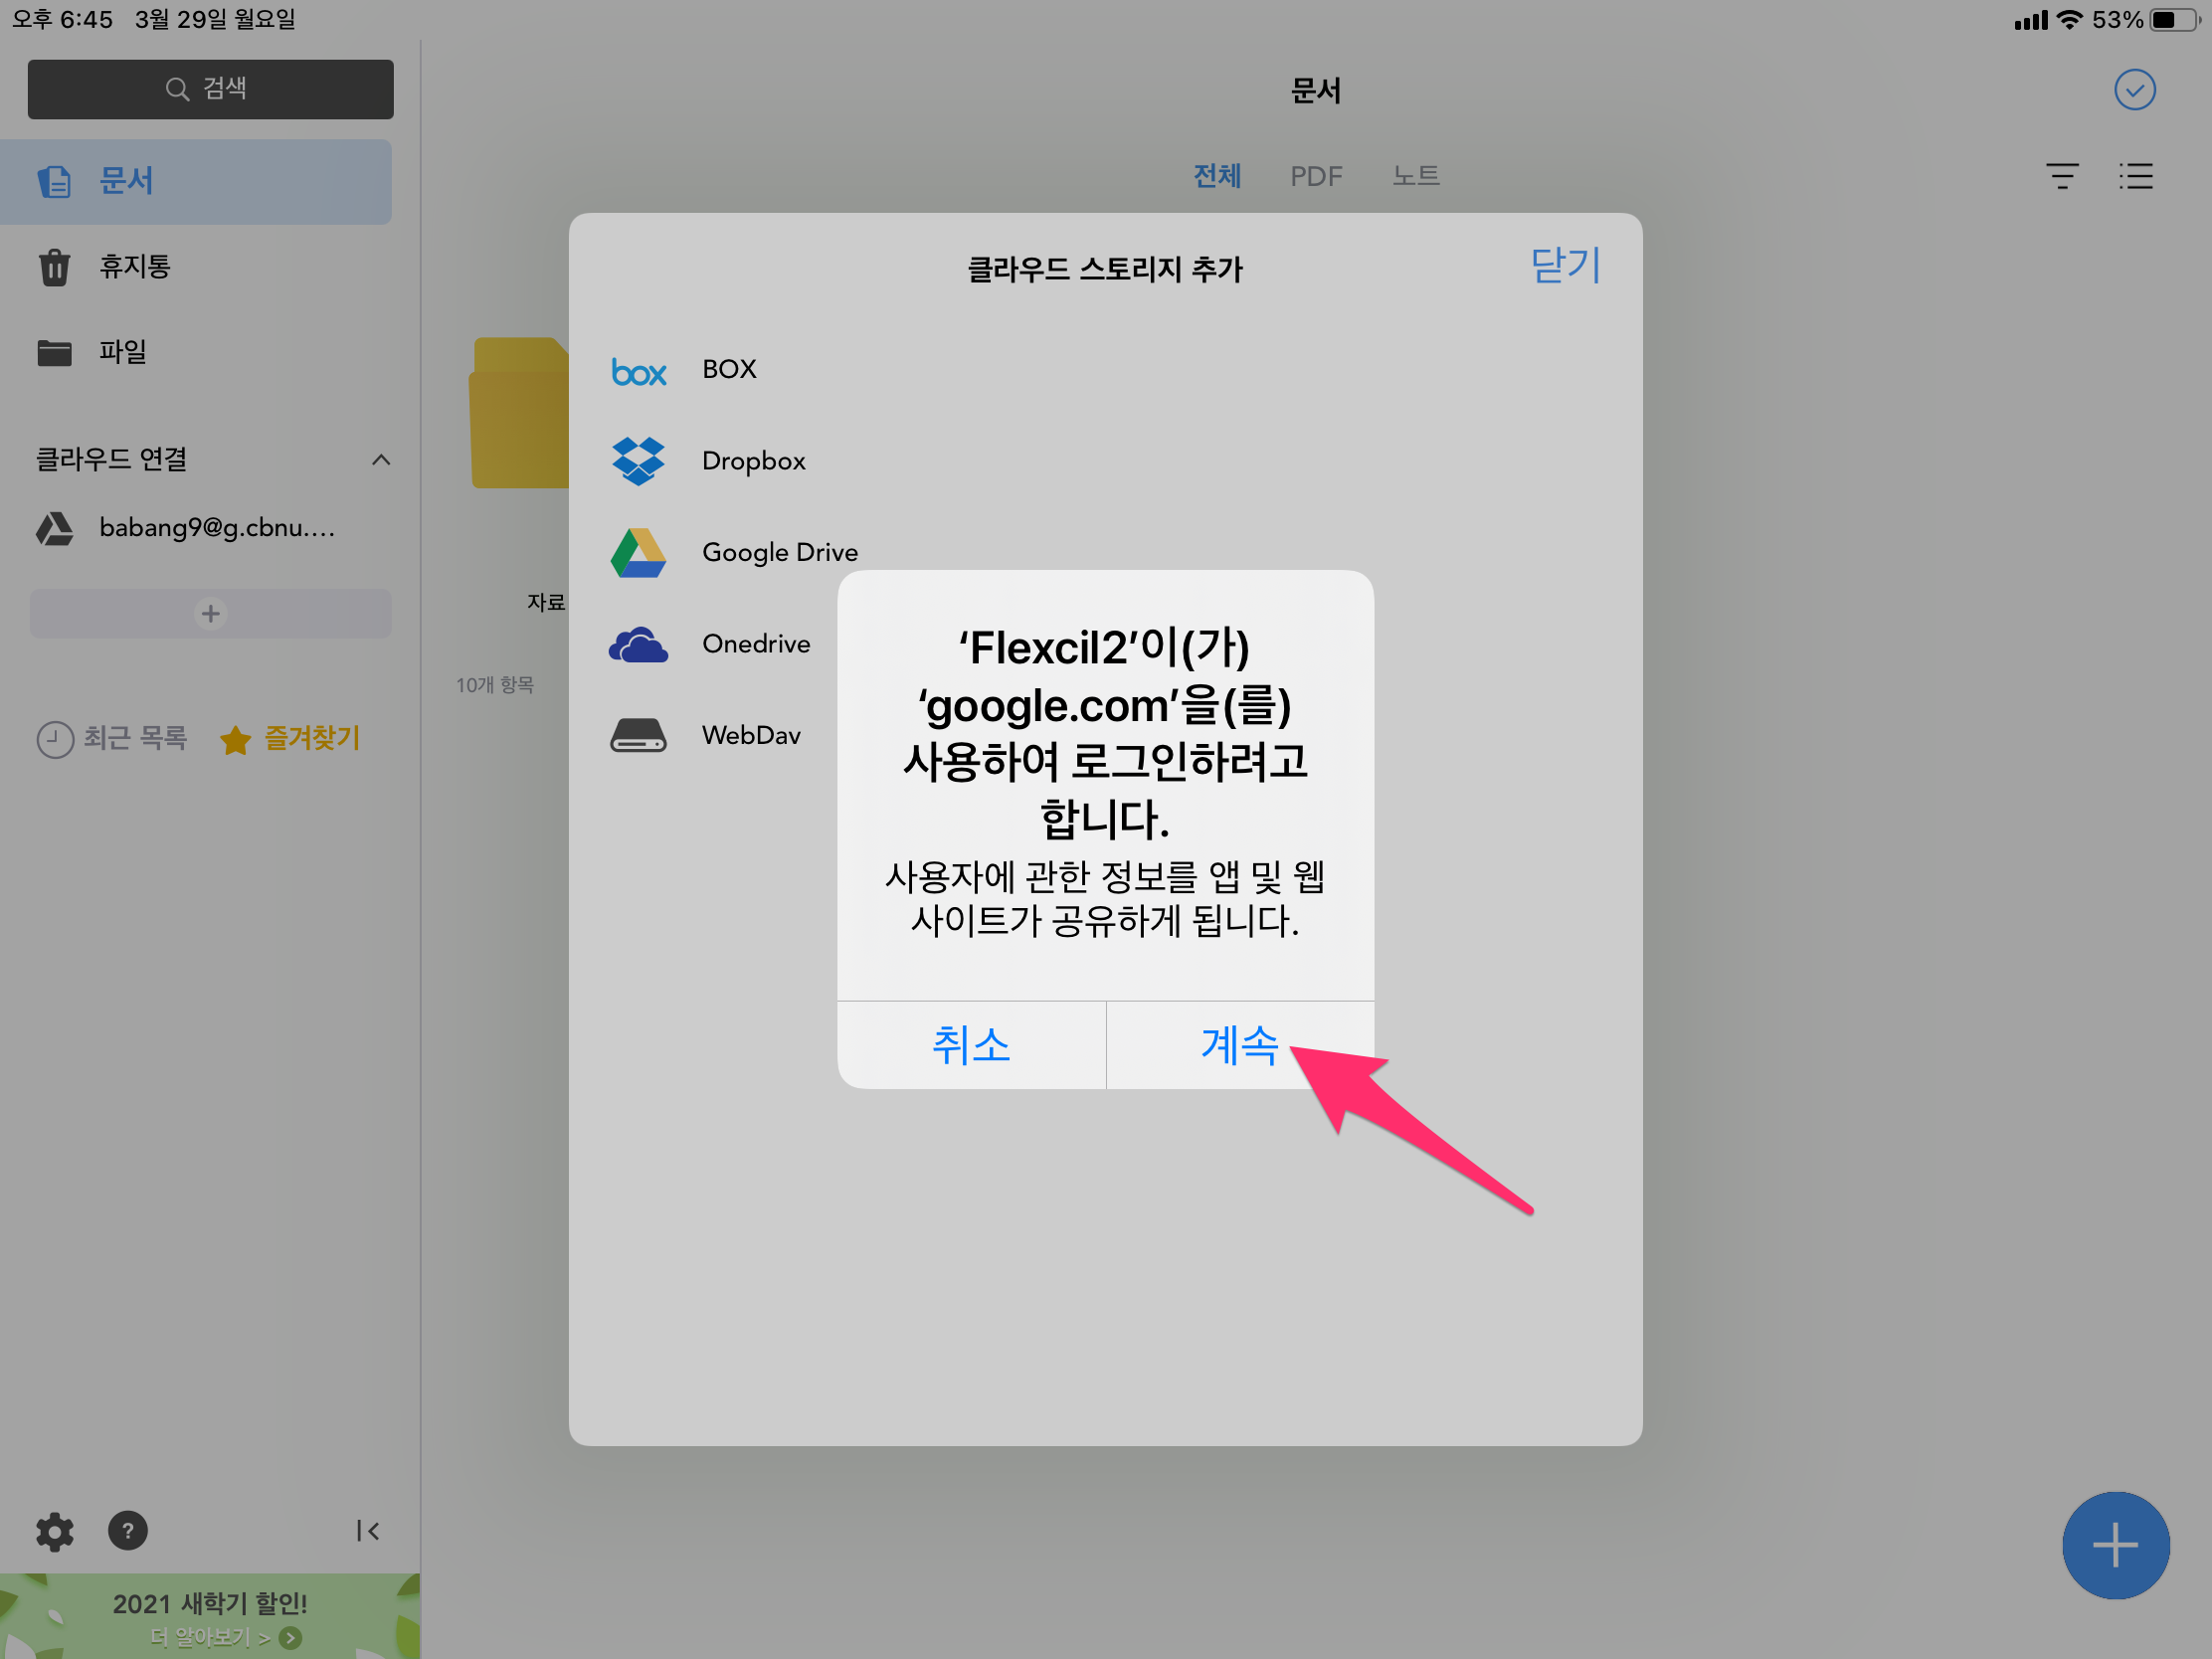Switch to list view icon
Image resolution: width=2212 pixels, height=1659 pixels.
(x=2135, y=177)
